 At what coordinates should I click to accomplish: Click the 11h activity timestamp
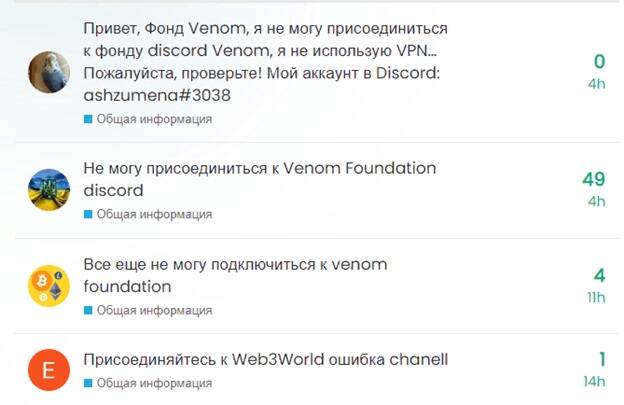point(596,298)
